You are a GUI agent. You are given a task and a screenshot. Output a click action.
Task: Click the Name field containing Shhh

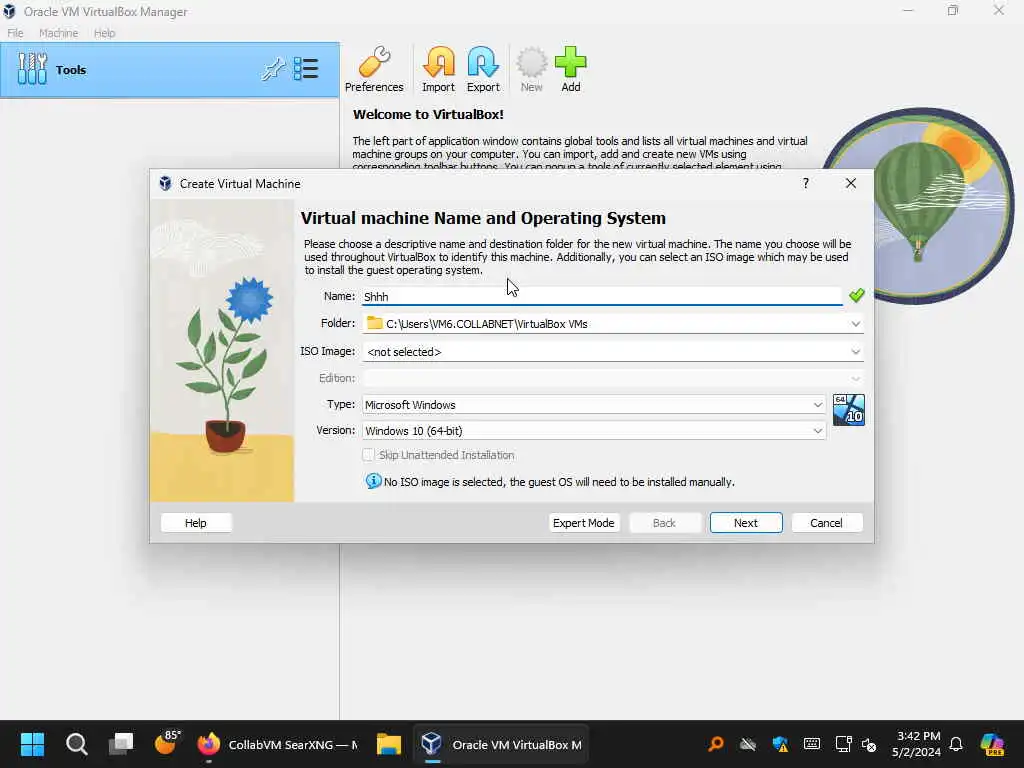click(x=601, y=296)
